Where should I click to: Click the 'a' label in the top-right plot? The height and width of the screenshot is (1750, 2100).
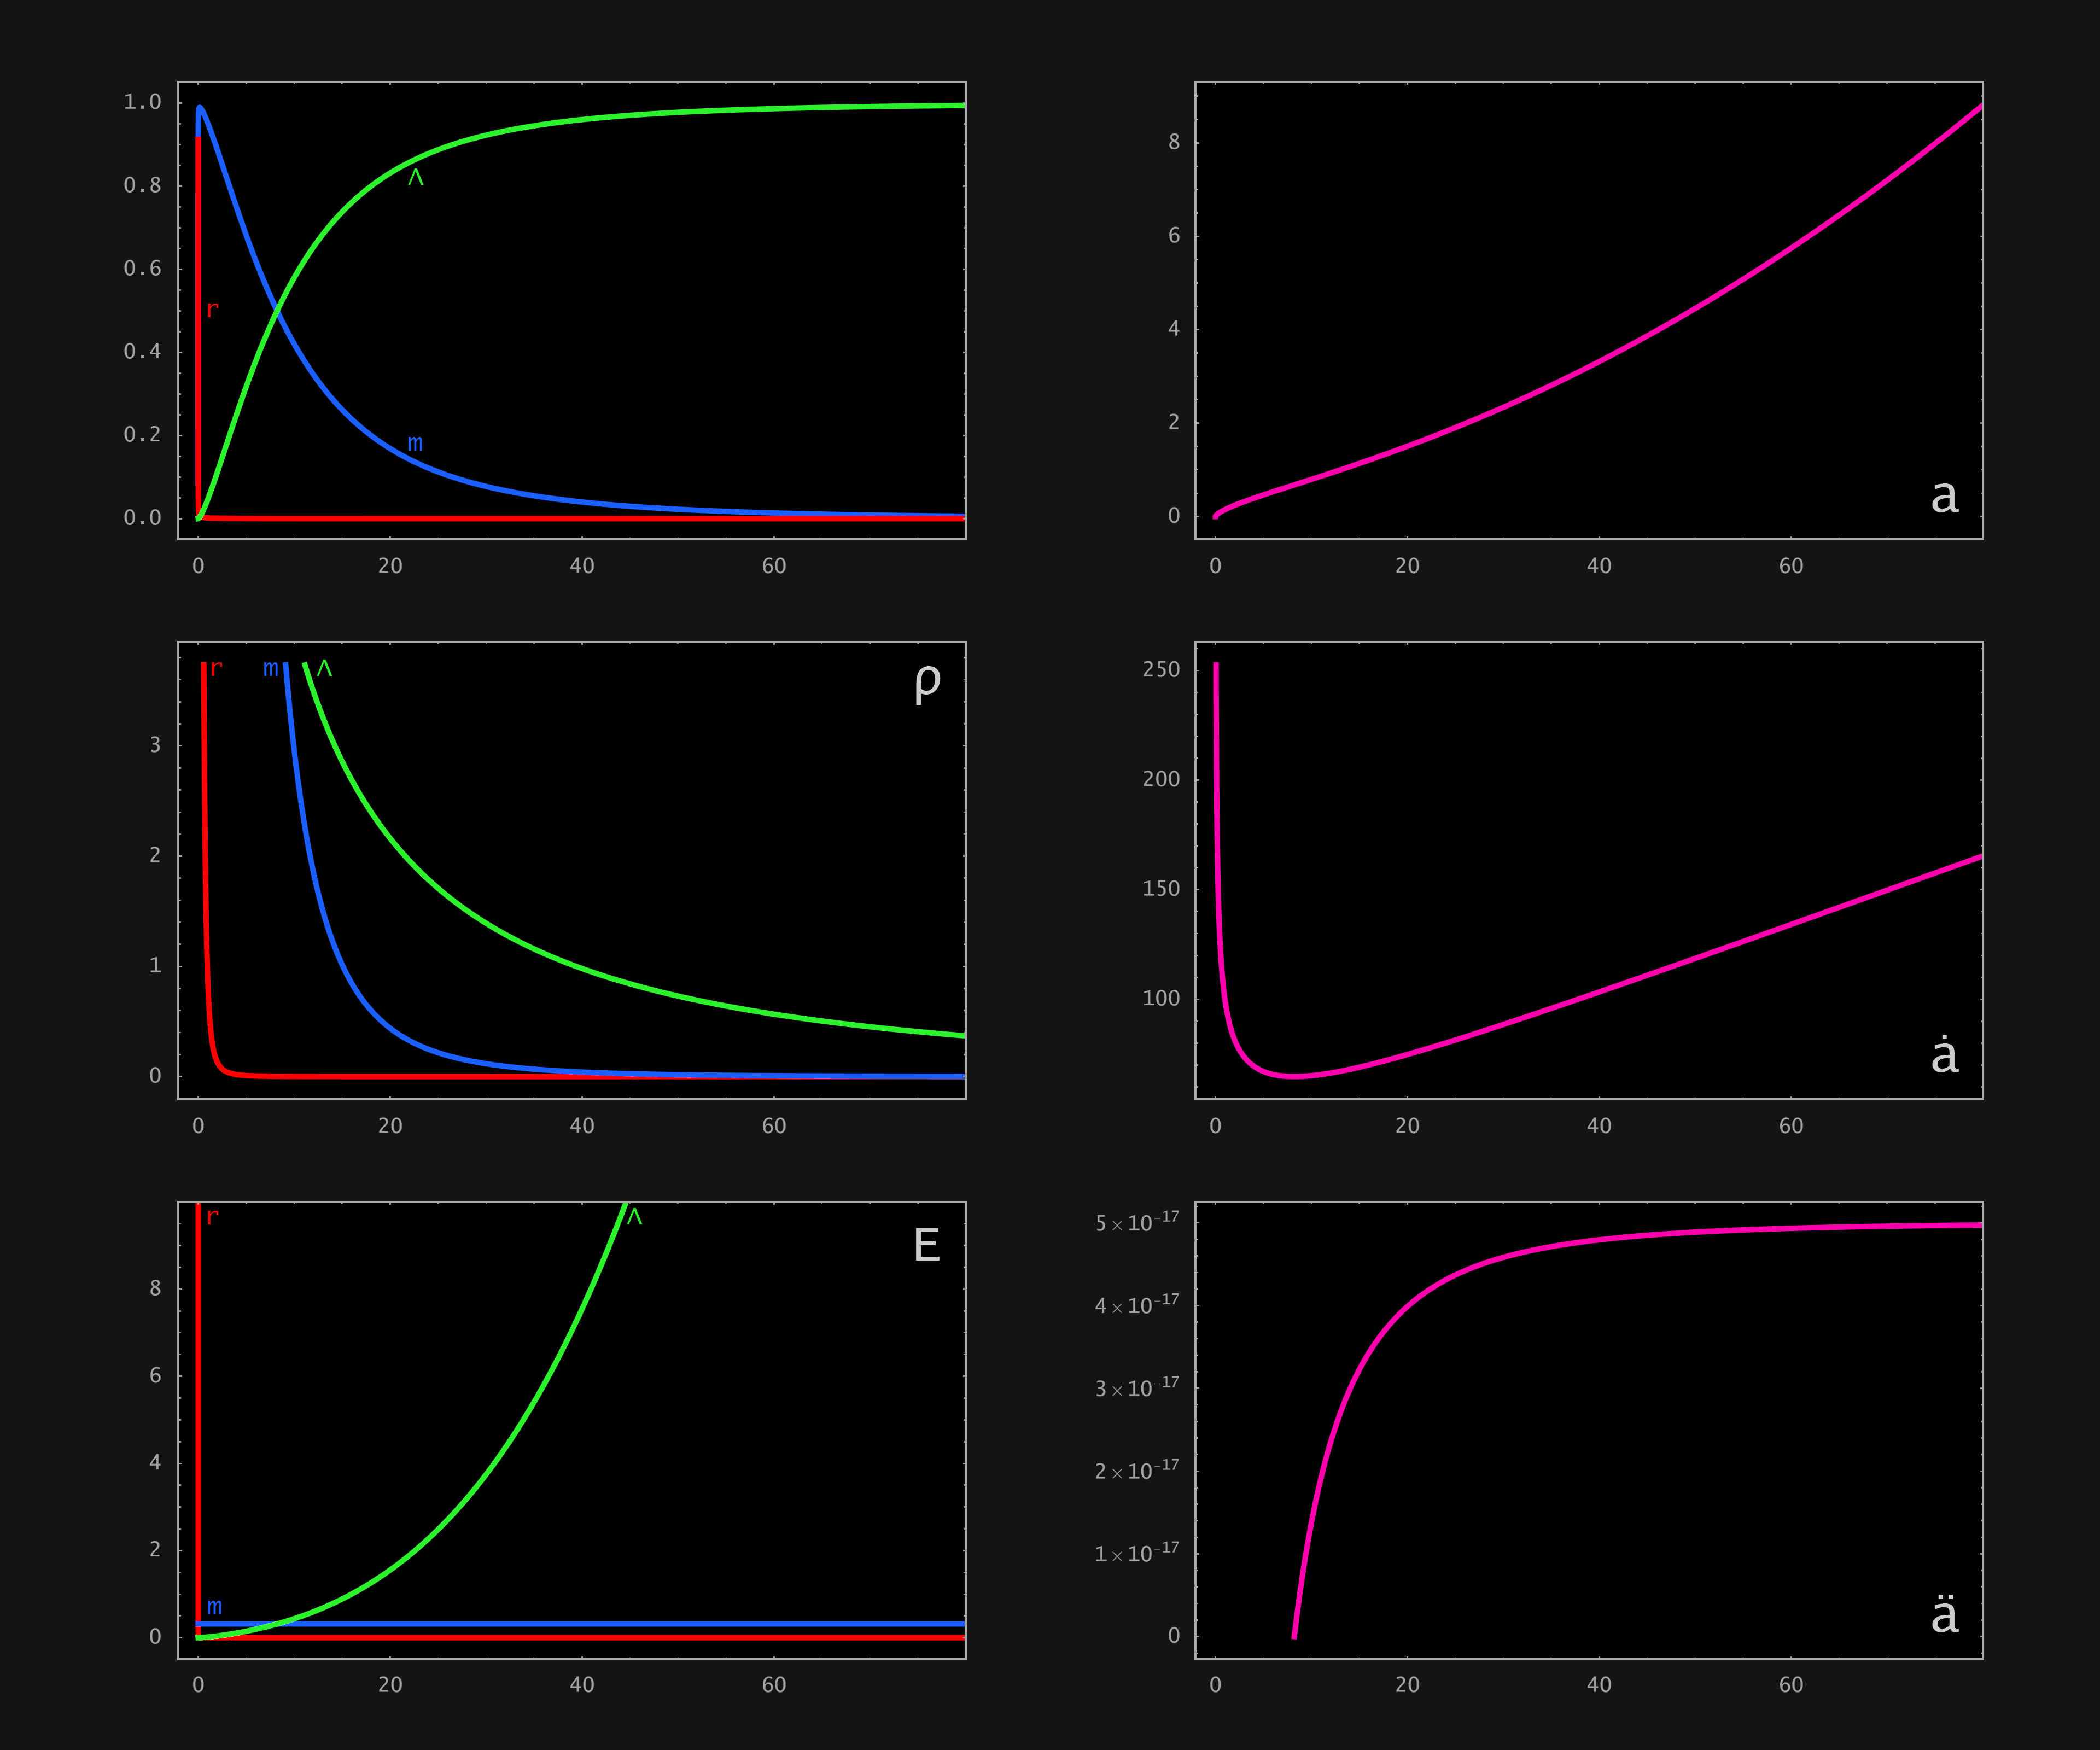coord(1944,496)
